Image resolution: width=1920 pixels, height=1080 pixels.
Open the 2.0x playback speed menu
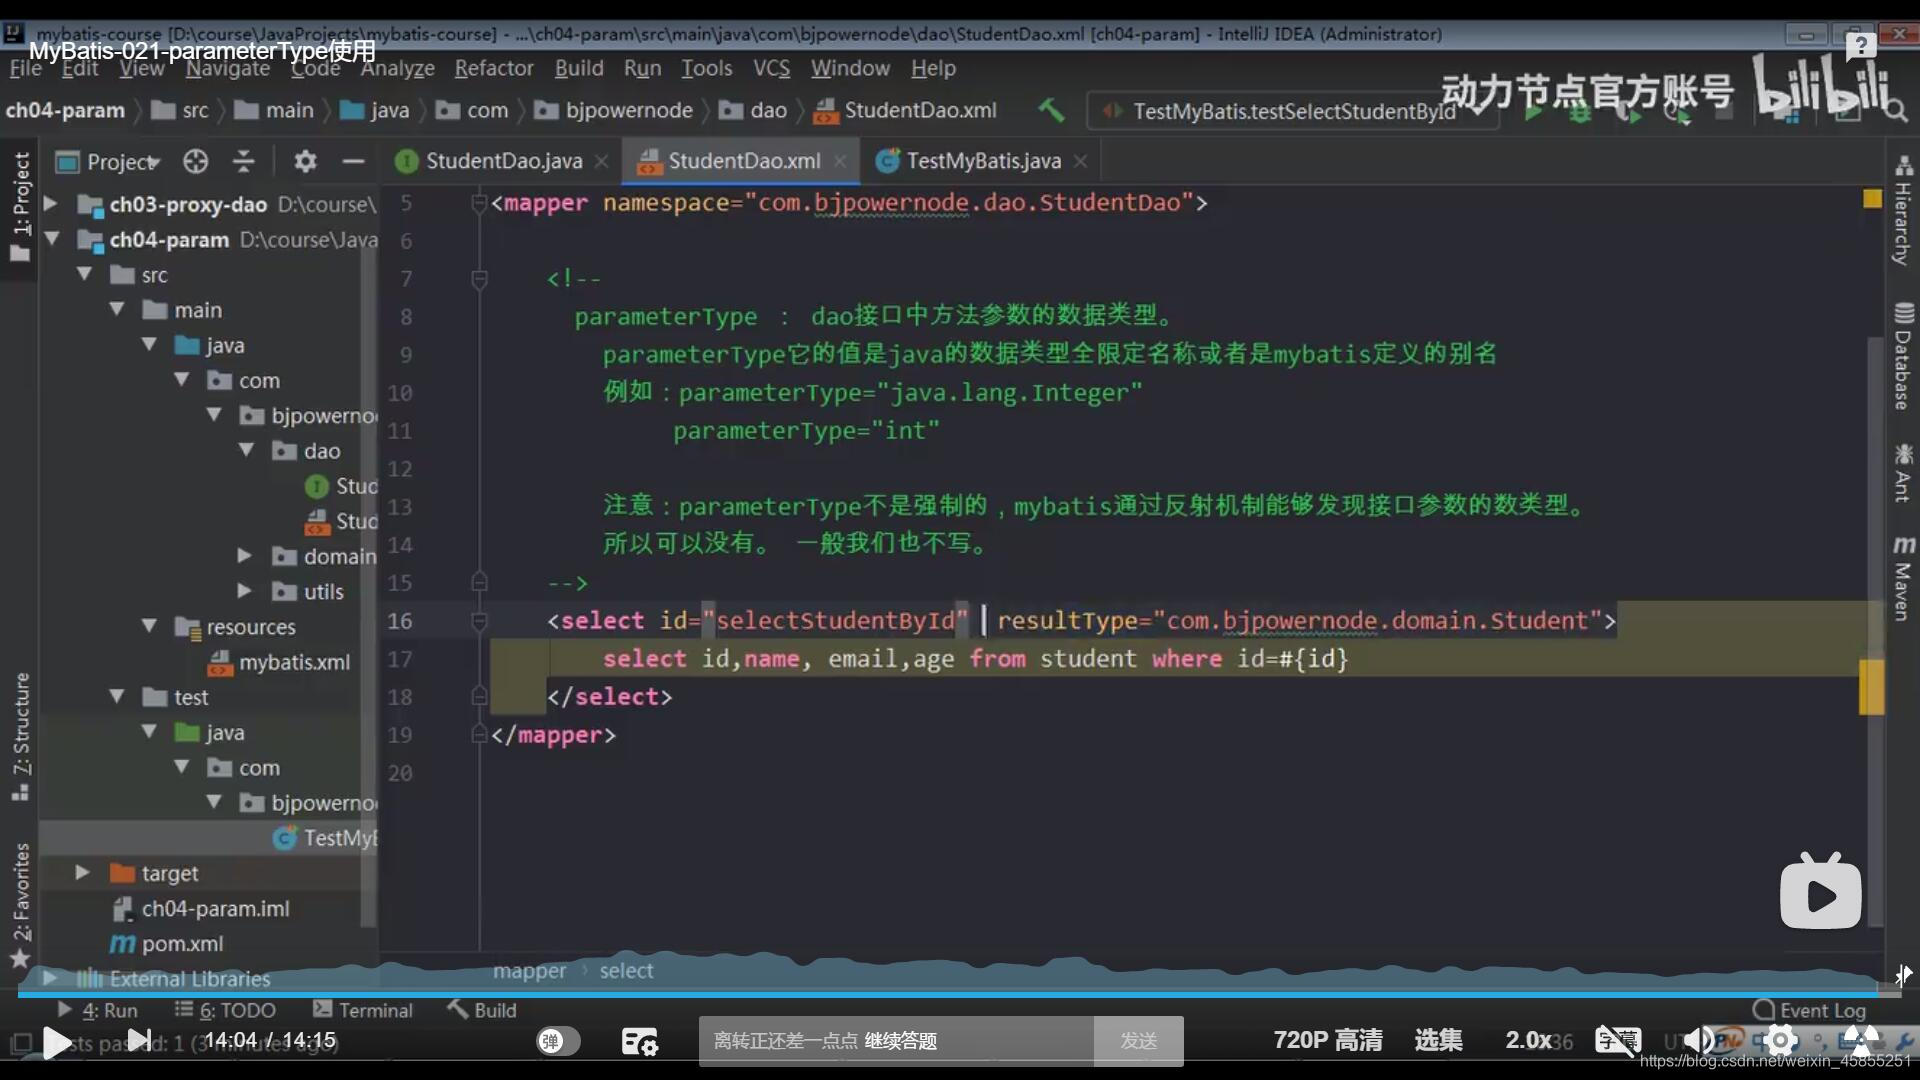click(1528, 1041)
